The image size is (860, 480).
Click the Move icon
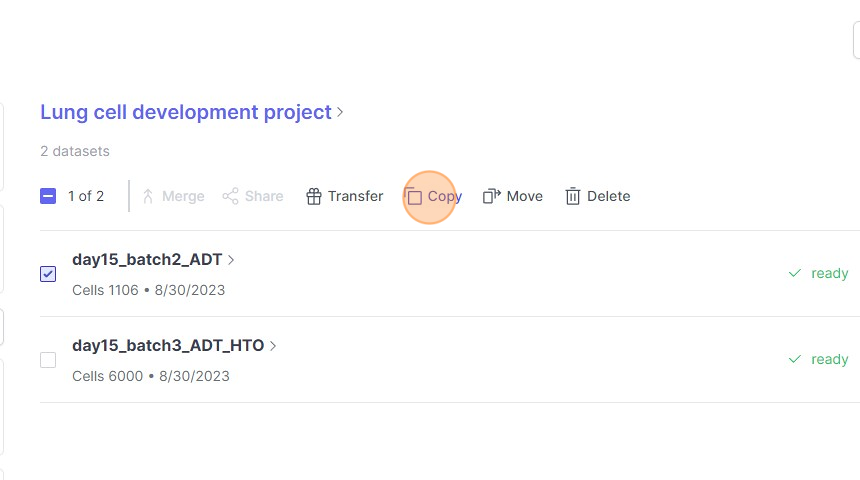coord(491,196)
